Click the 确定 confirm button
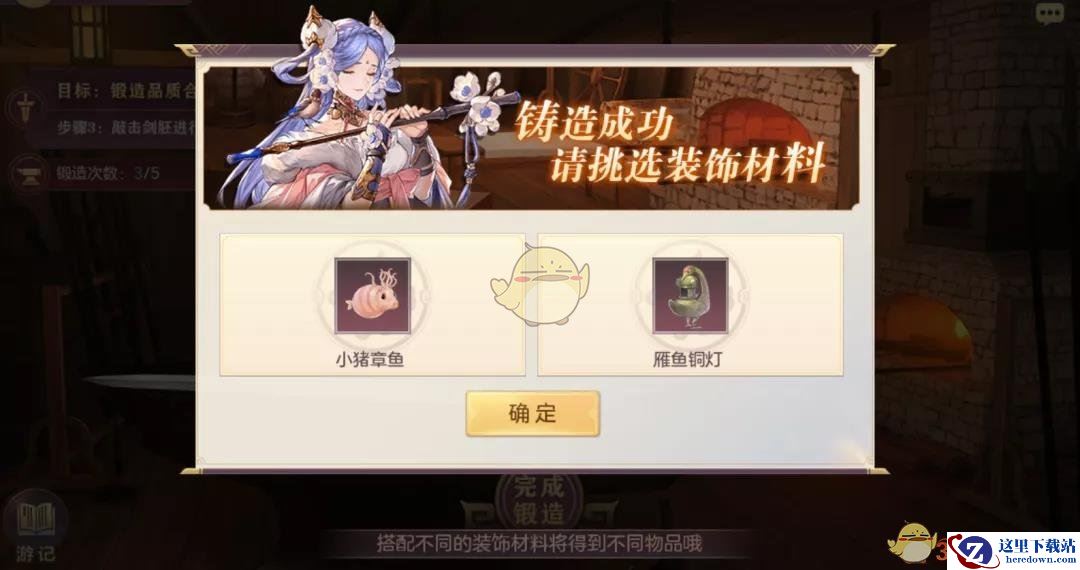The height and width of the screenshot is (570, 1080). click(532, 414)
